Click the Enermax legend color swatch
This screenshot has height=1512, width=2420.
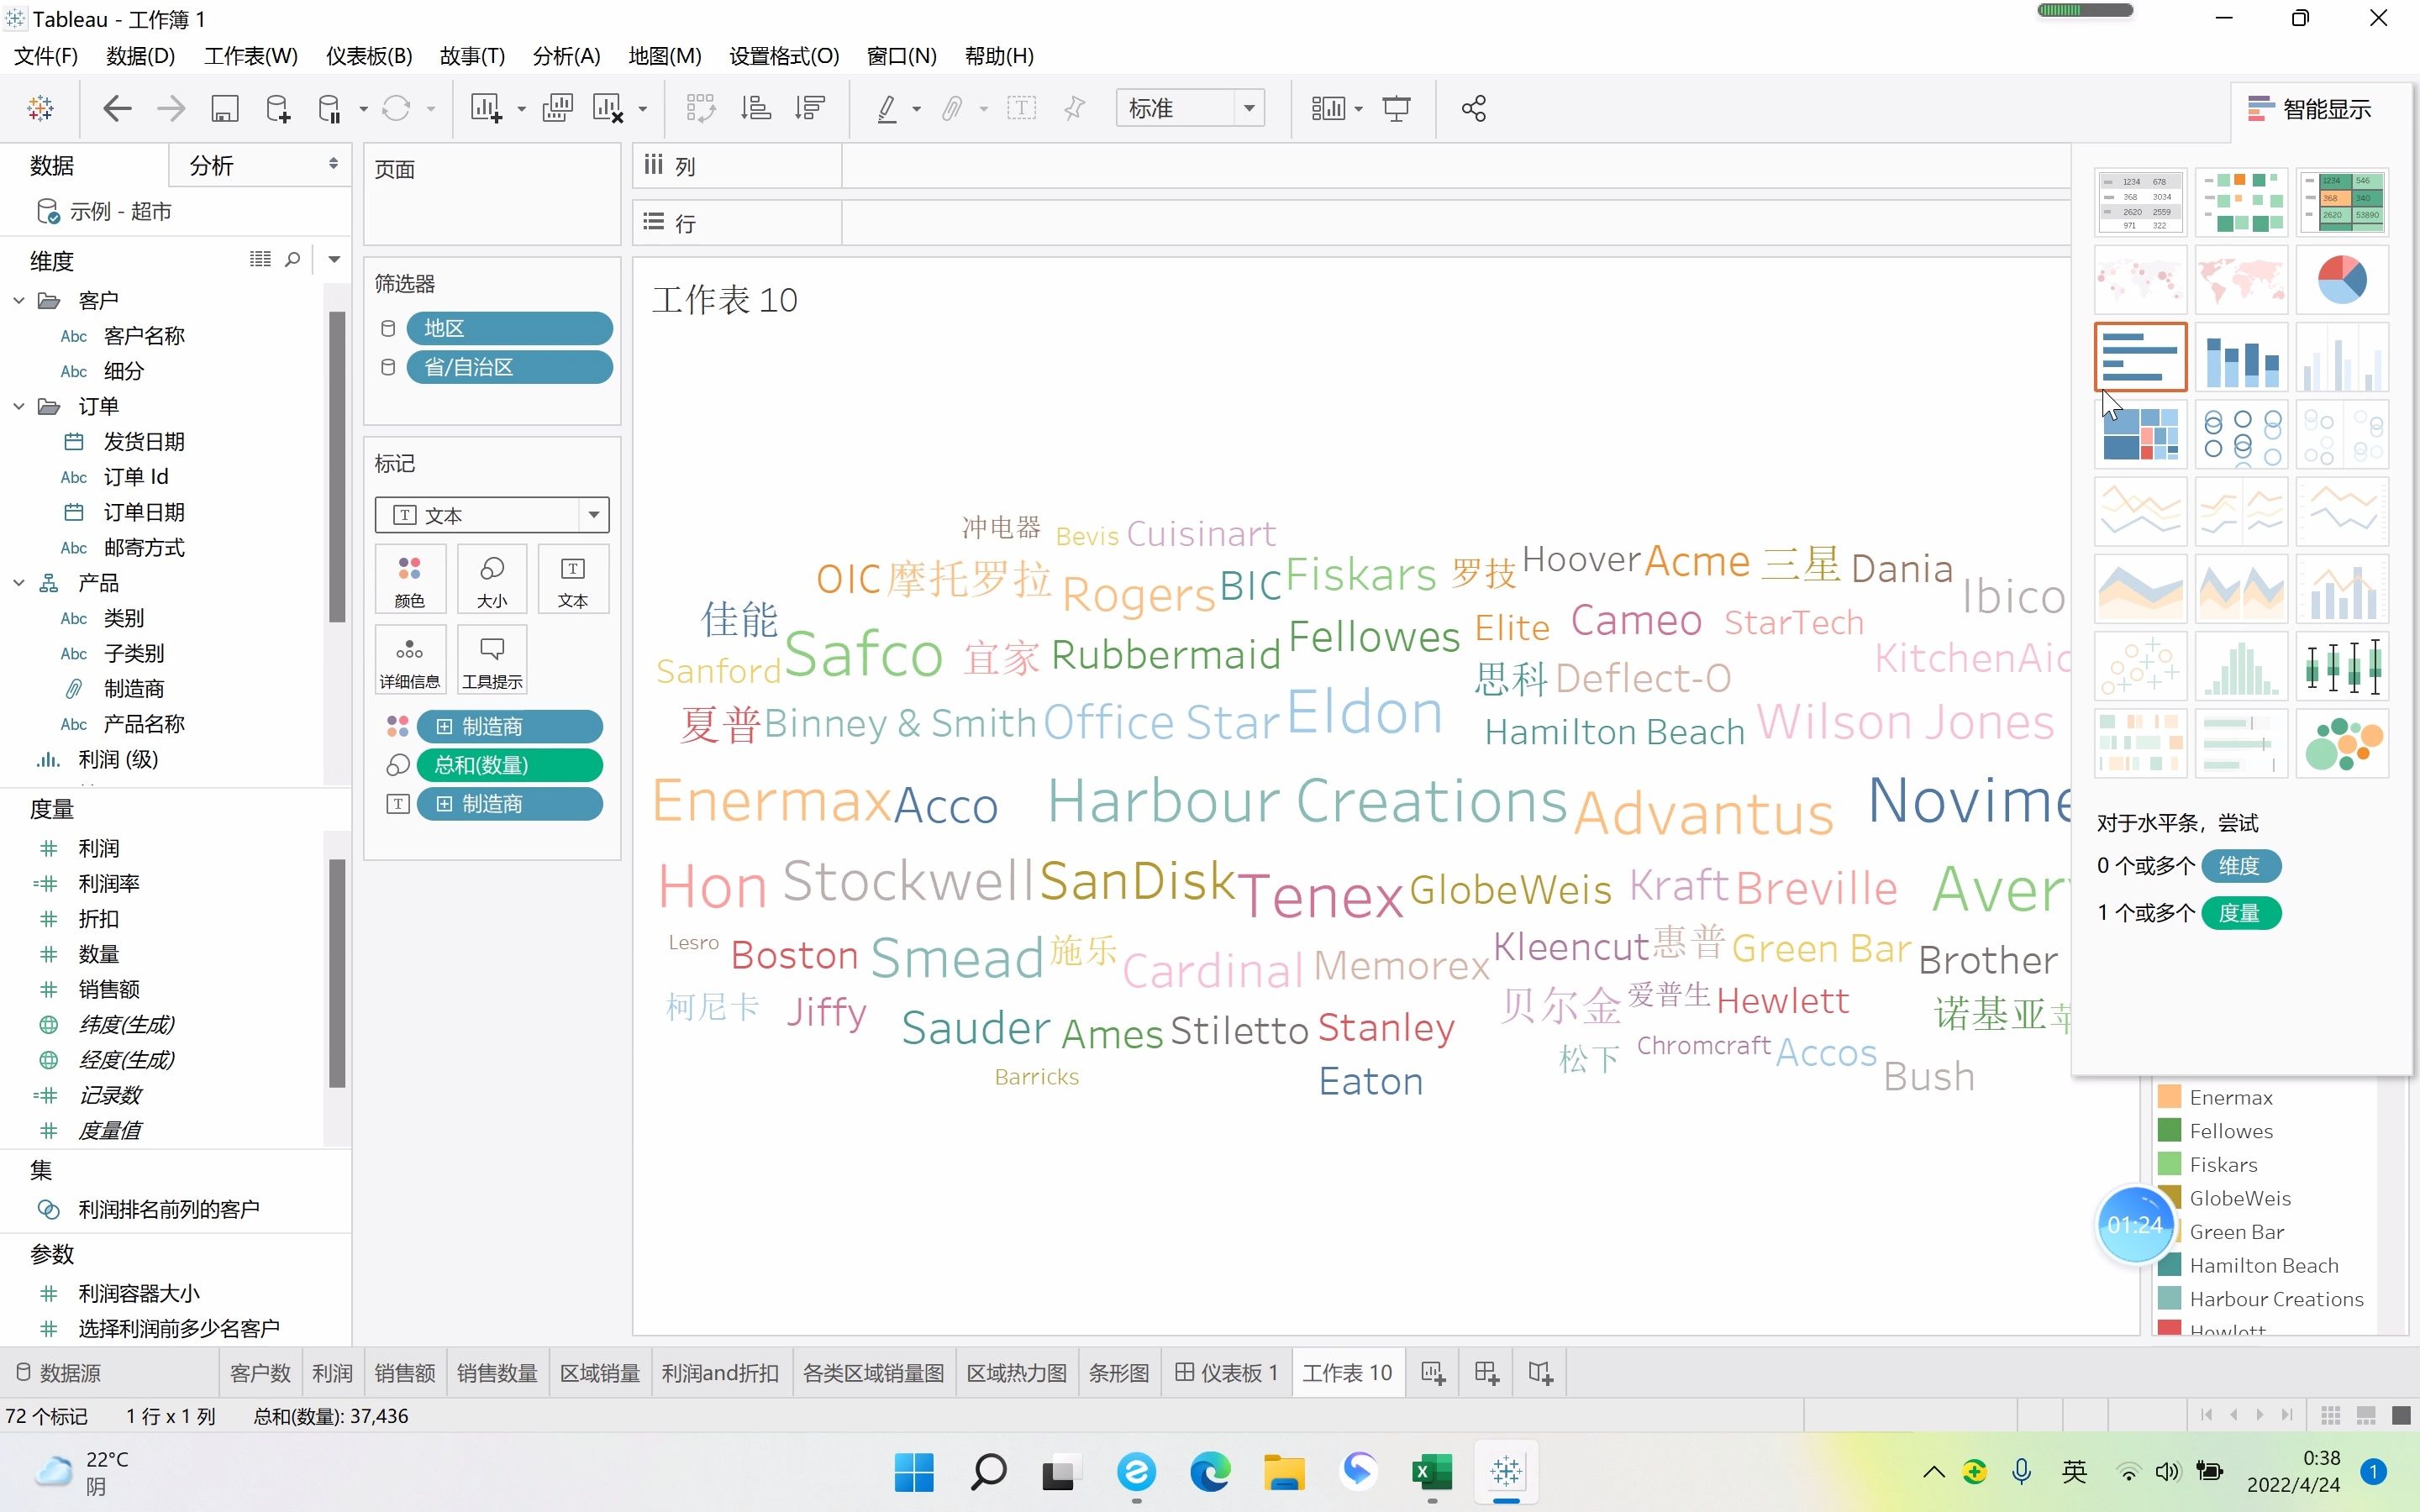pos(2169,1097)
